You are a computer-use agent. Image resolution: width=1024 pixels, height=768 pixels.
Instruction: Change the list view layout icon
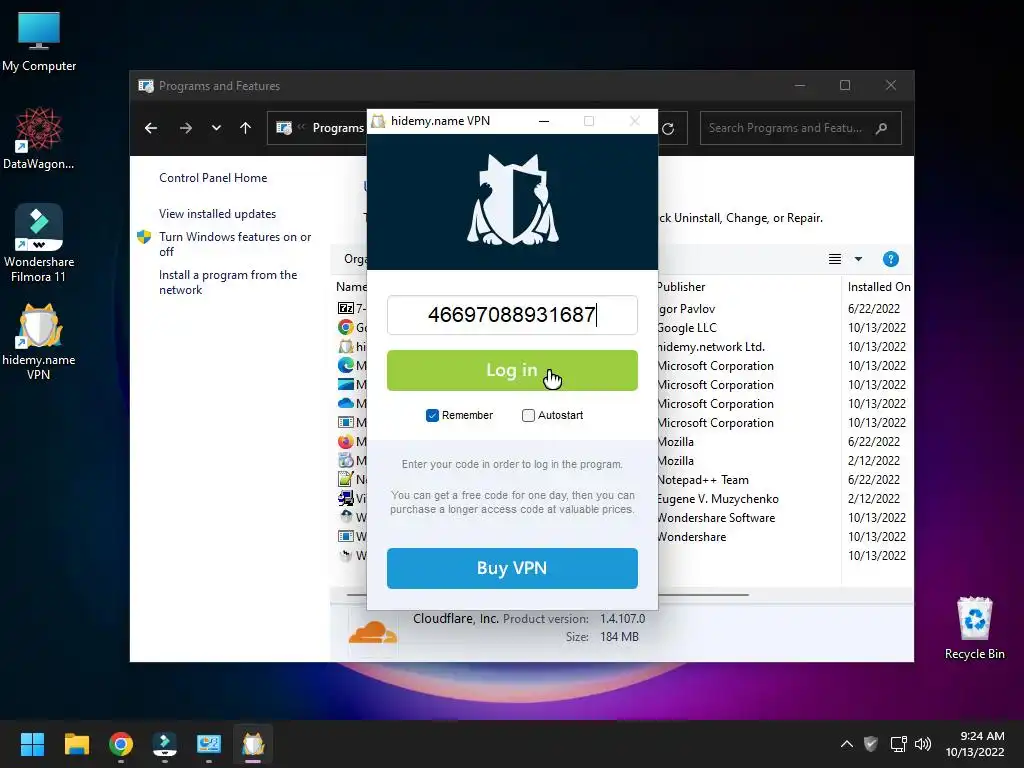835,259
